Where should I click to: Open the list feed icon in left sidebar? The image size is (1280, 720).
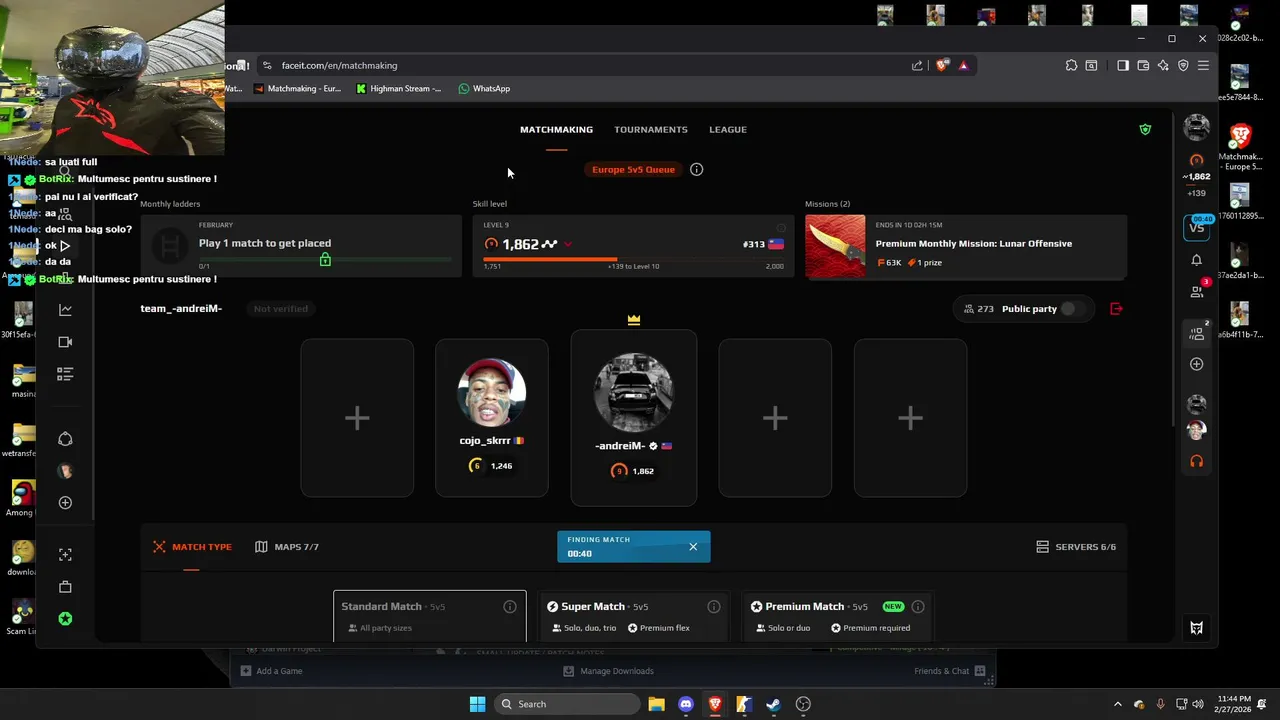pyautogui.click(x=65, y=373)
